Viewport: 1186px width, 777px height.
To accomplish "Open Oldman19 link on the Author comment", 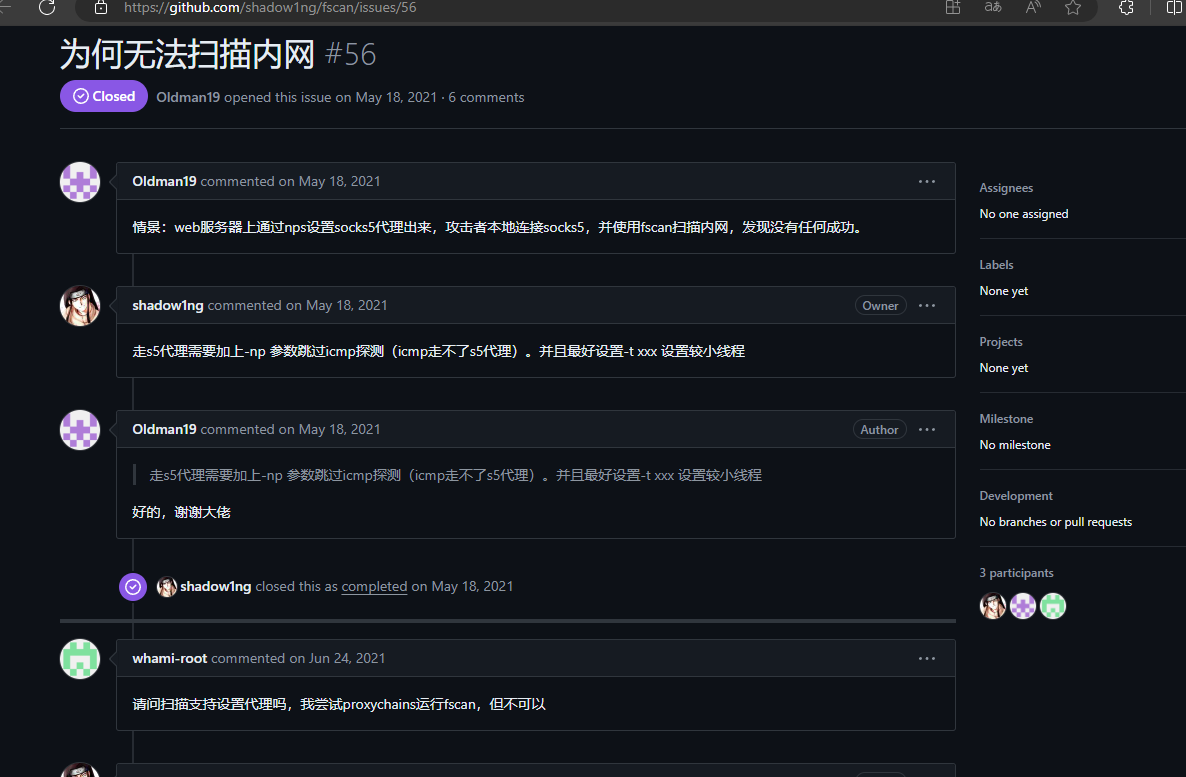I will pos(164,429).
